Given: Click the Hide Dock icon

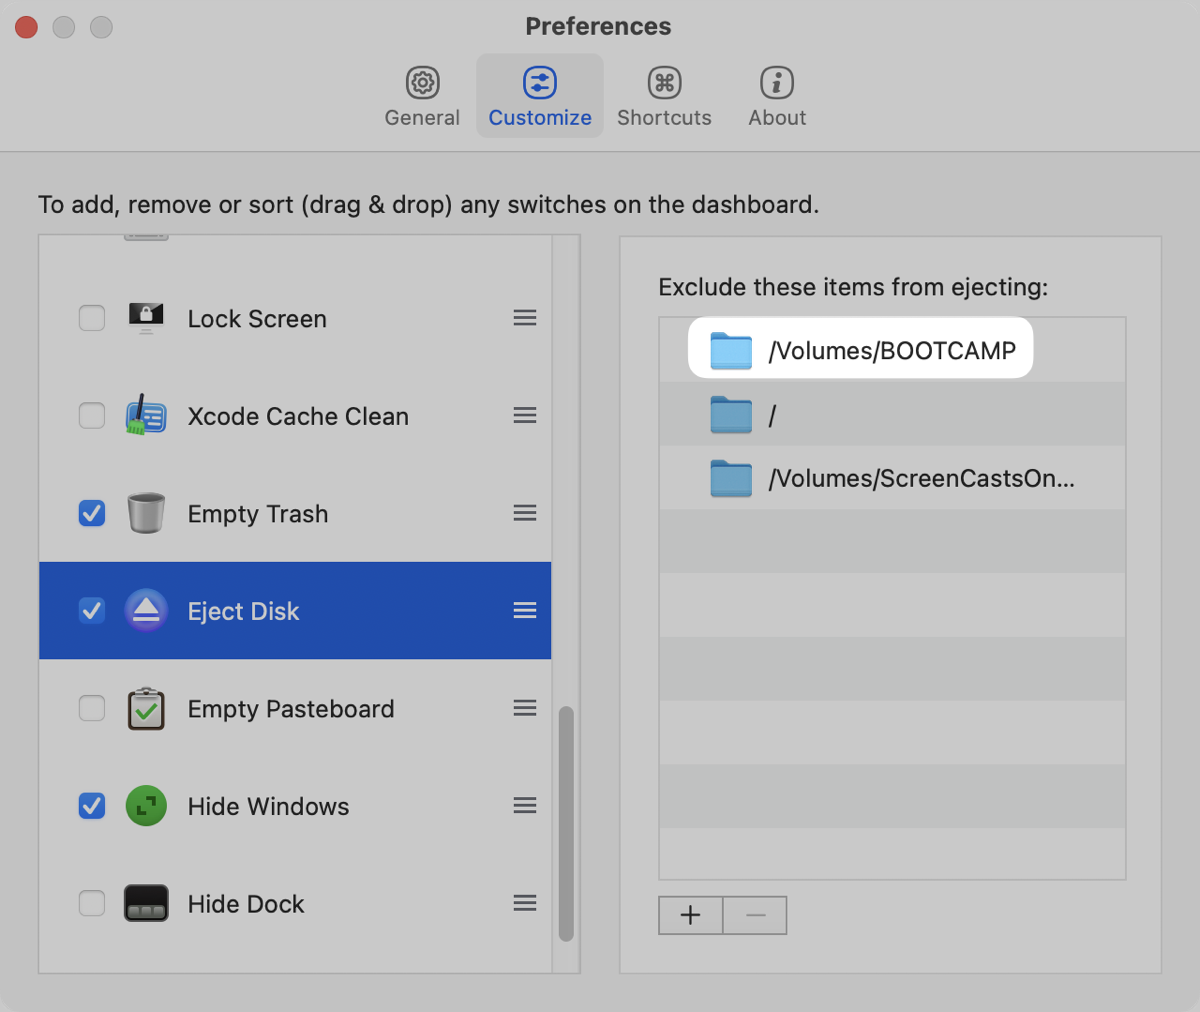Looking at the screenshot, I should pyautogui.click(x=146, y=903).
